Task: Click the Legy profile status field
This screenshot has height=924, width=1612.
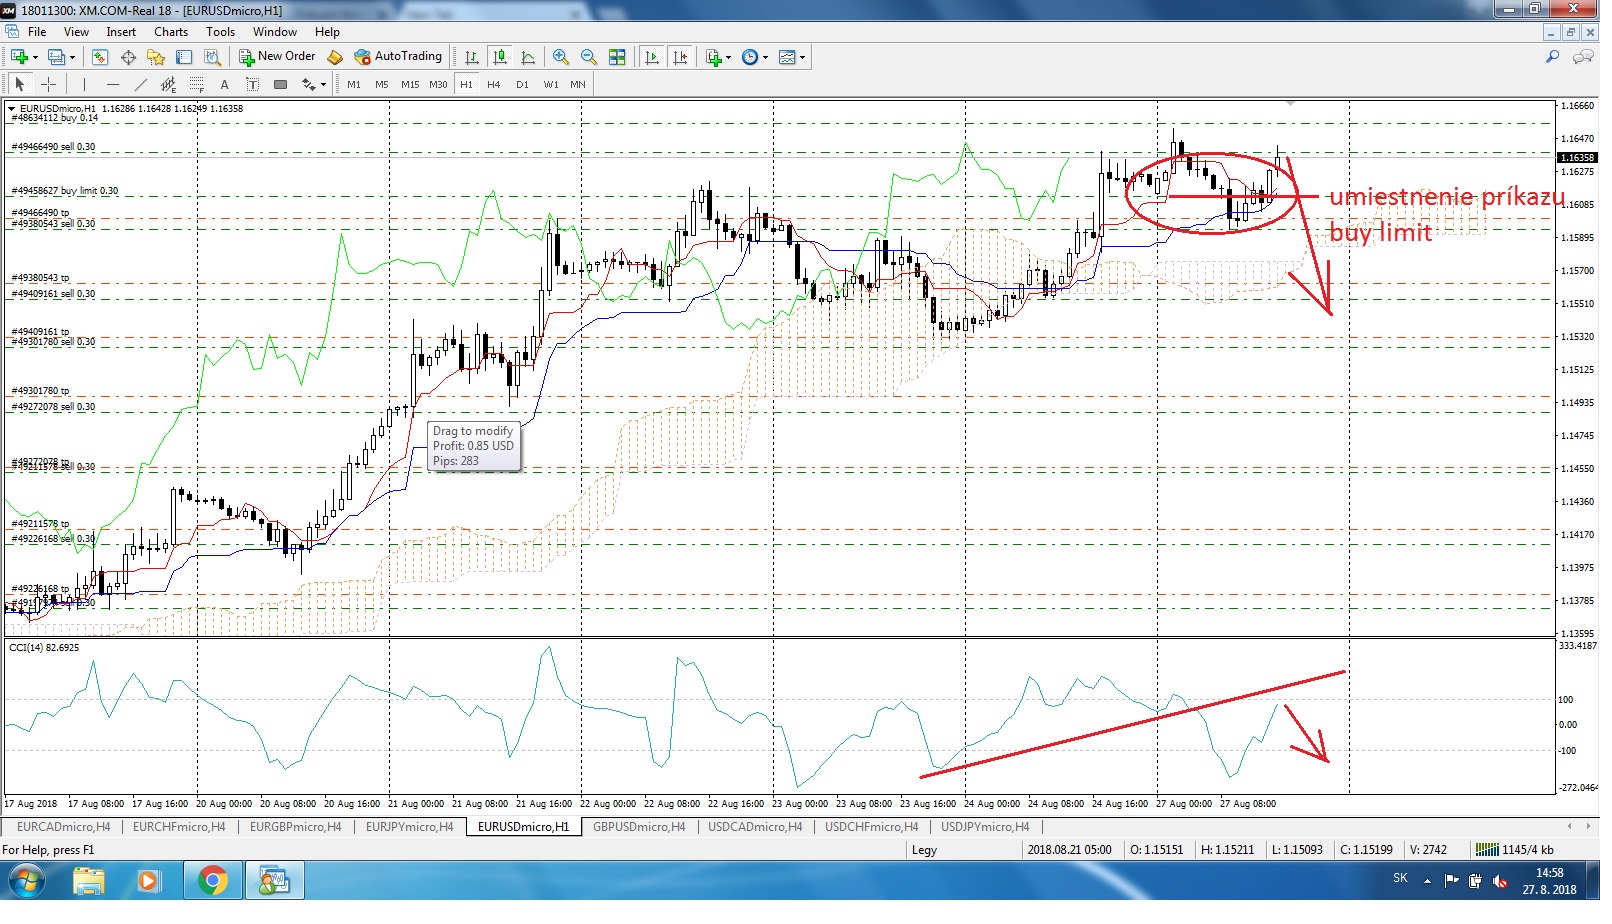Action: [x=925, y=850]
